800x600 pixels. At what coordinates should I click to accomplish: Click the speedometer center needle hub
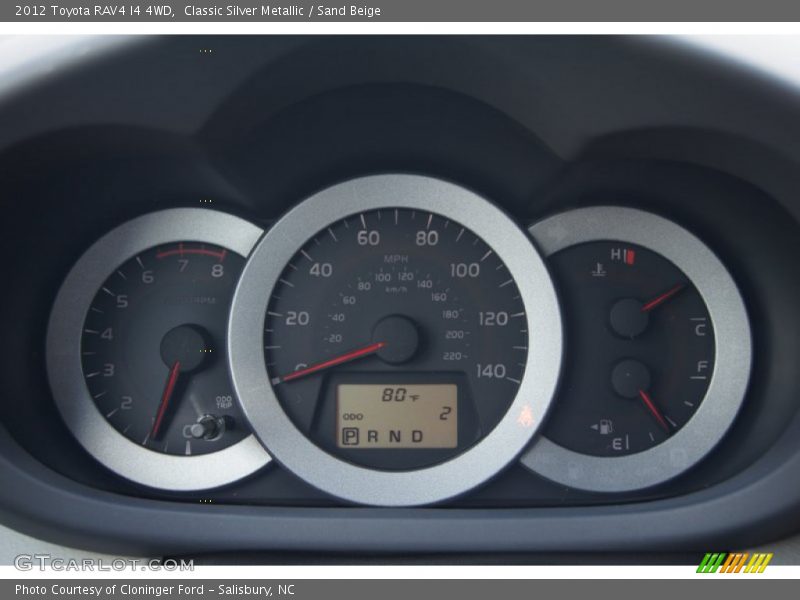(x=395, y=339)
